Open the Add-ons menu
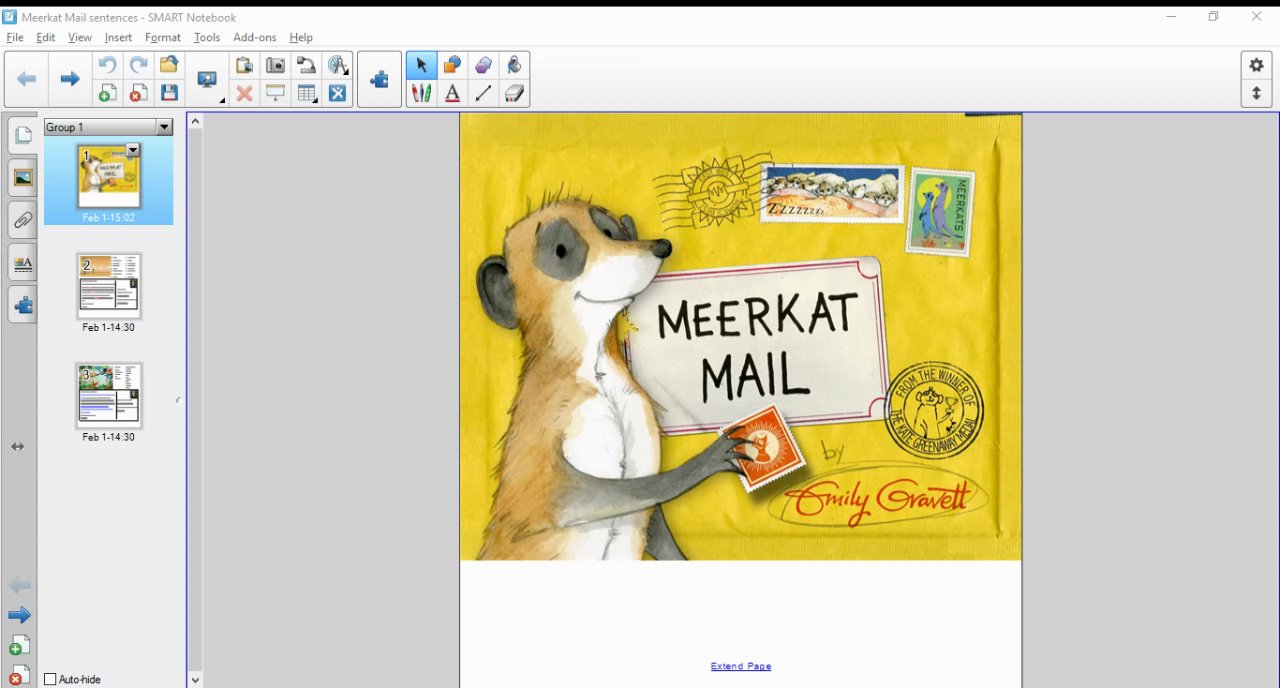Screen dimensions: 1280x688 point(254,38)
